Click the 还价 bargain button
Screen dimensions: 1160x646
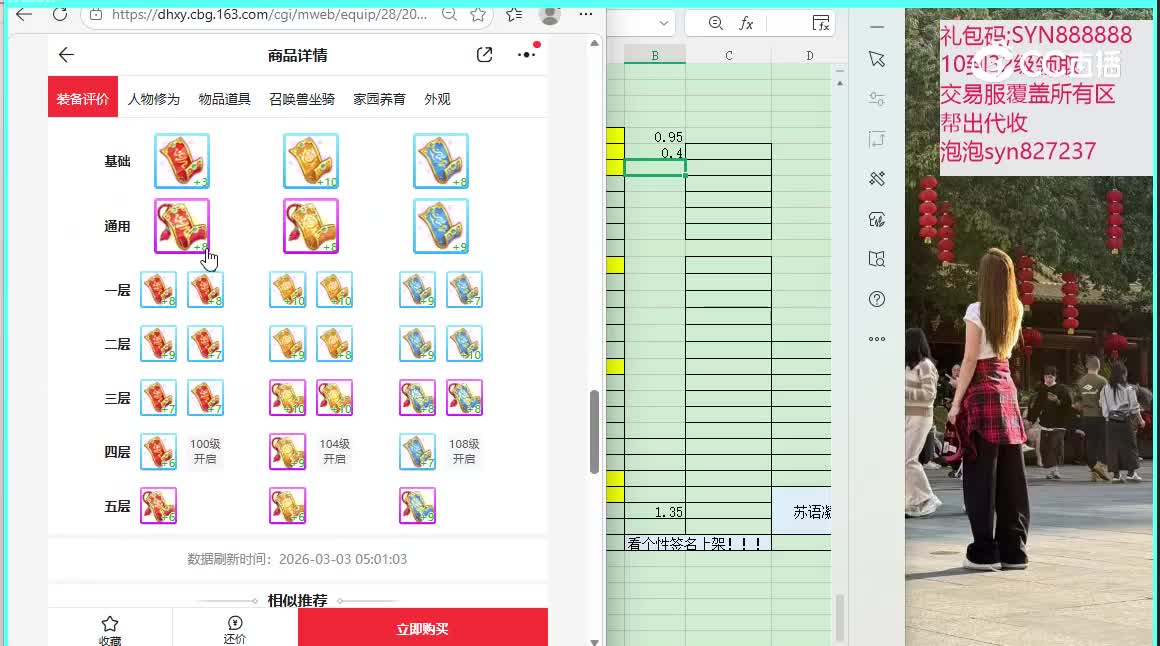click(x=235, y=630)
